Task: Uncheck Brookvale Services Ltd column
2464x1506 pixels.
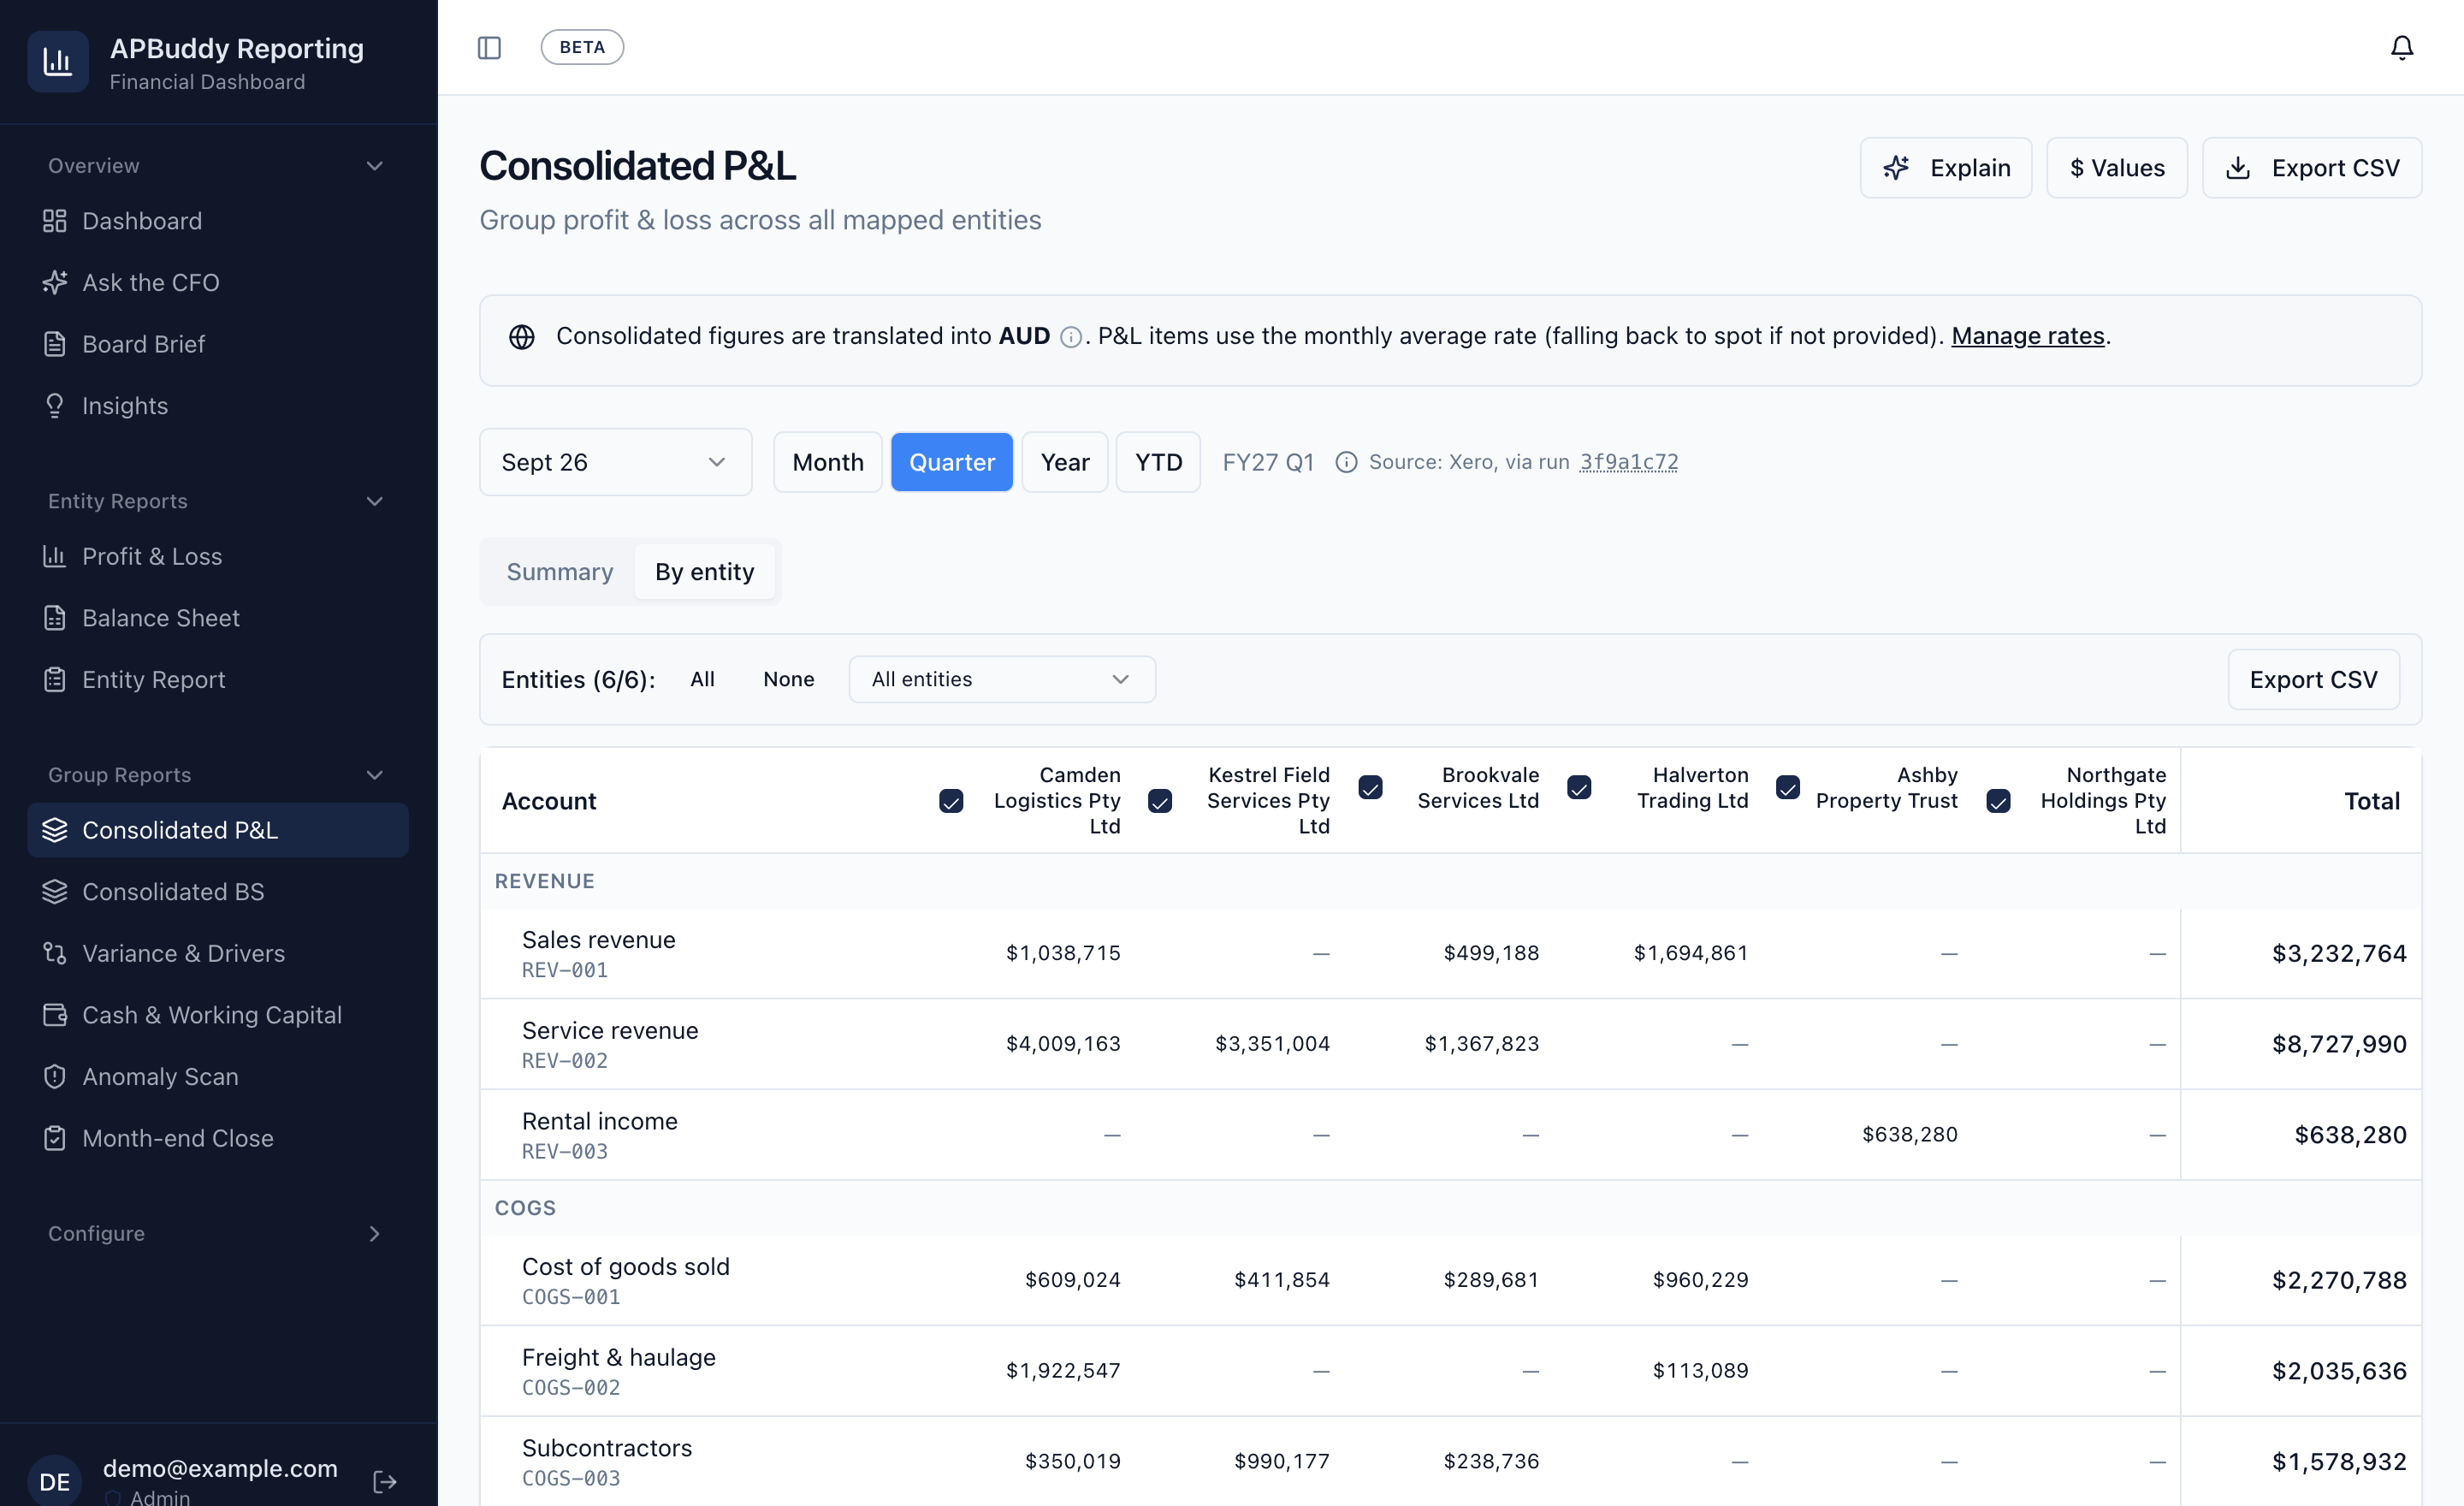Action: click(x=1370, y=788)
